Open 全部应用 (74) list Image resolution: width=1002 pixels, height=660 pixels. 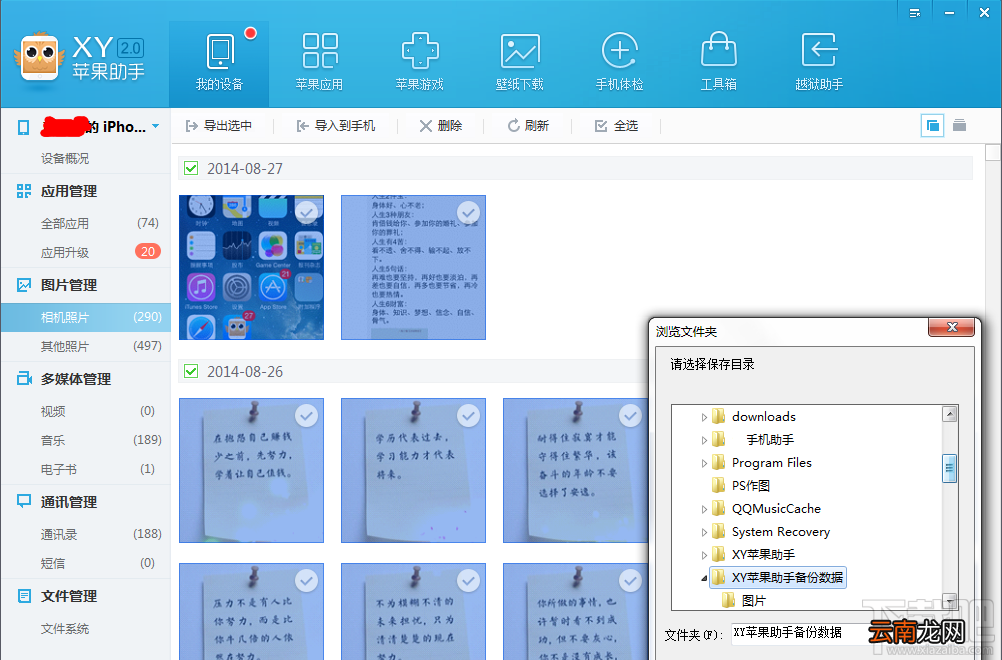[86, 224]
